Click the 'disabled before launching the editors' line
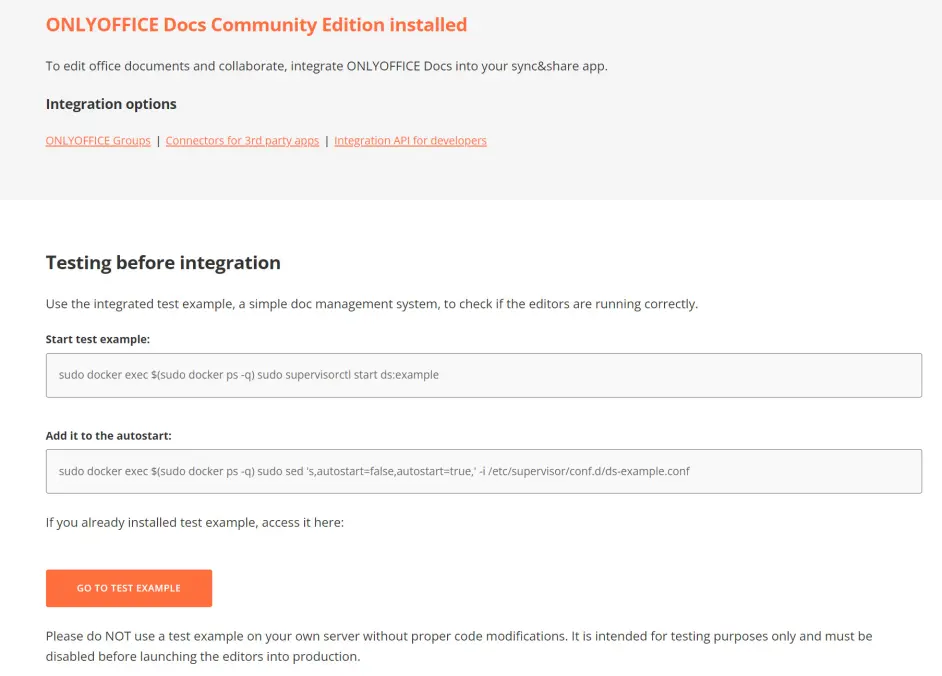Image resolution: width=942 pixels, height=676 pixels. [x=203, y=657]
